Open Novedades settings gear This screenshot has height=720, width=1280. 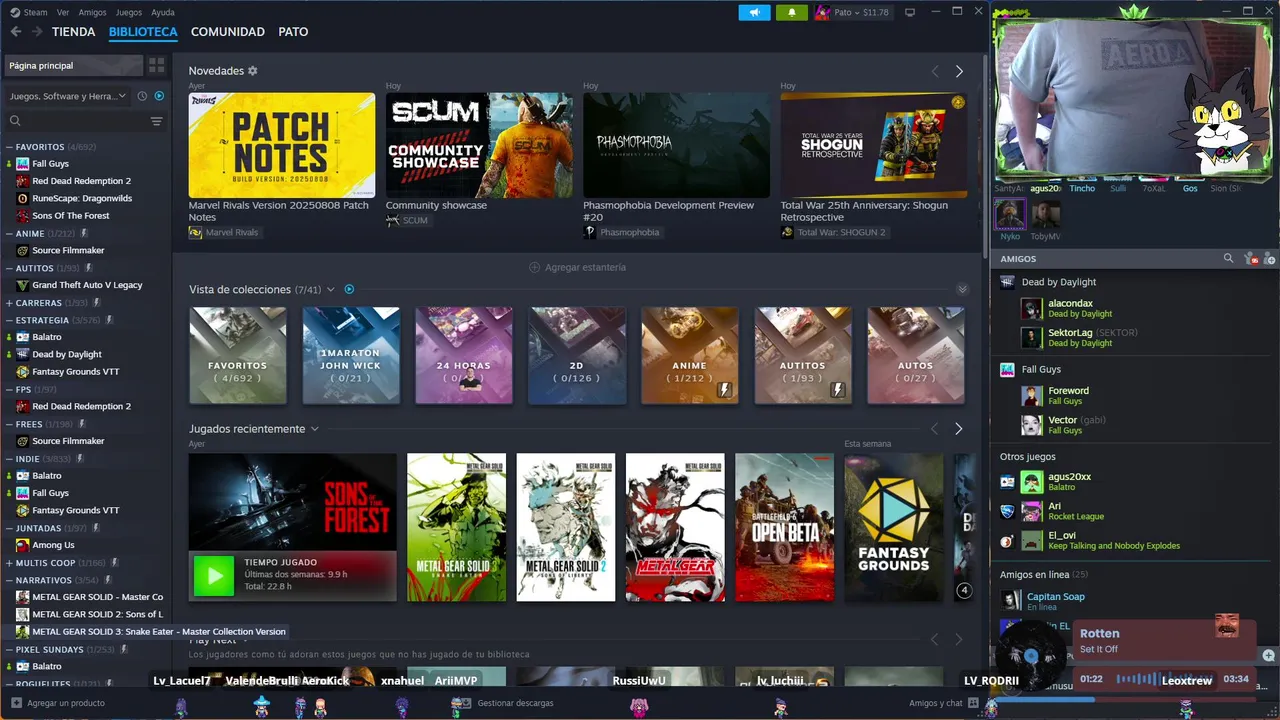(253, 71)
